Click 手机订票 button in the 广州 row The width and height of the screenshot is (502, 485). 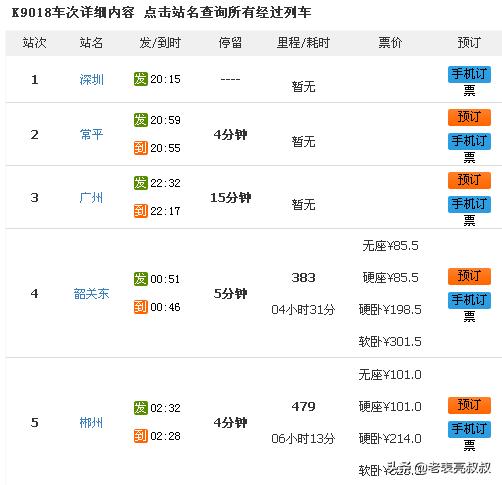[x=469, y=211]
